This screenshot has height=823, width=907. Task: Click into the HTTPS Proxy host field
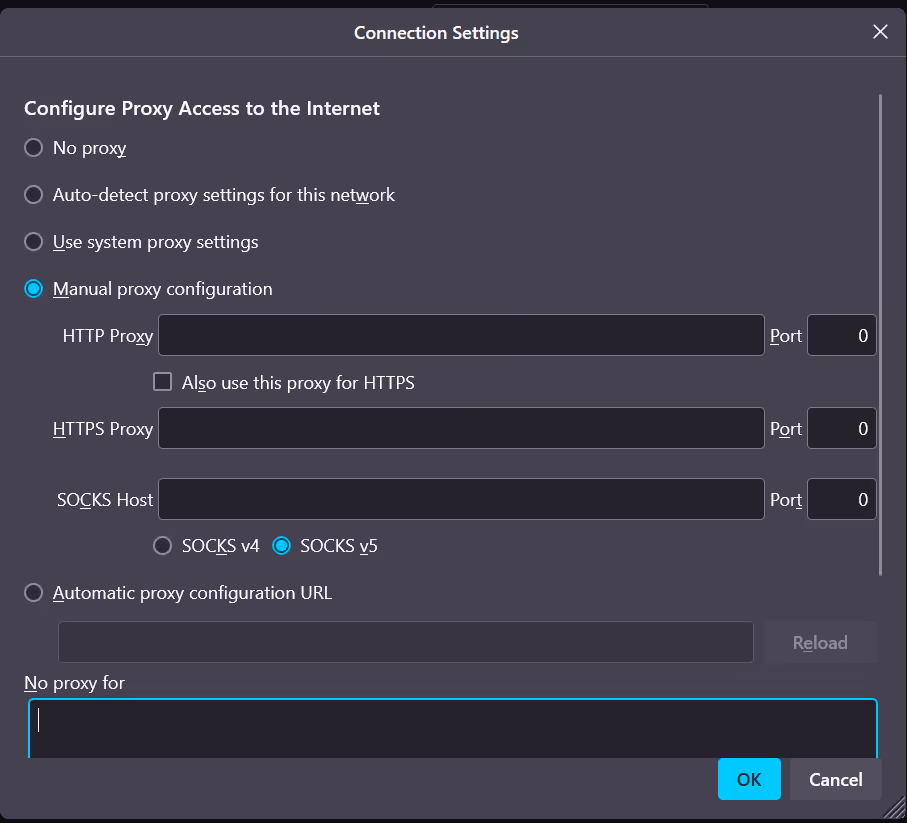[x=461, y=429]
